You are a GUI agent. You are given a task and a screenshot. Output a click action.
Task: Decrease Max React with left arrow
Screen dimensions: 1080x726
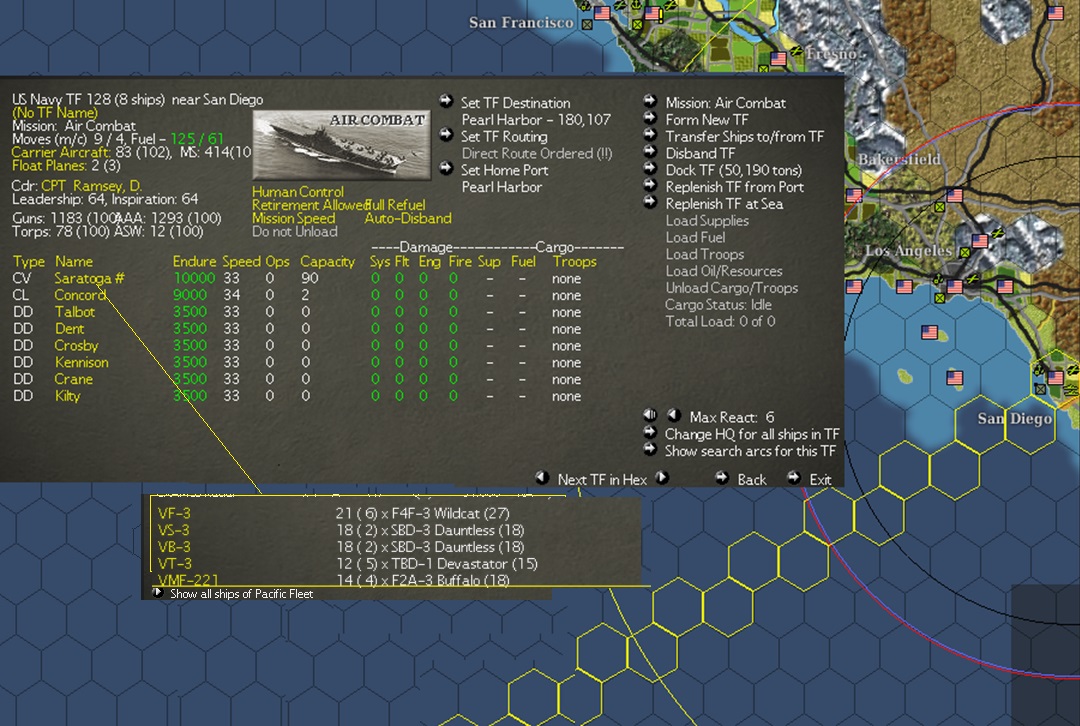coord(674,415)
